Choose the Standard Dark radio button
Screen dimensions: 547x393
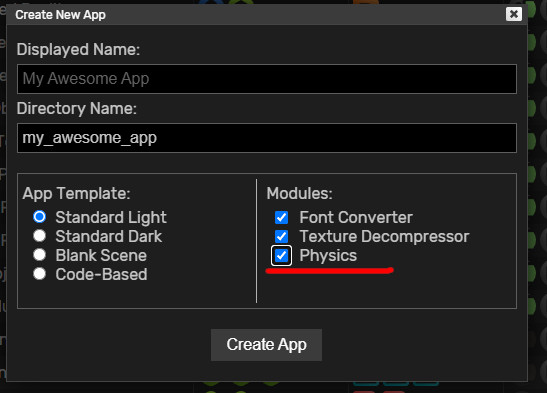coord(39,236)
